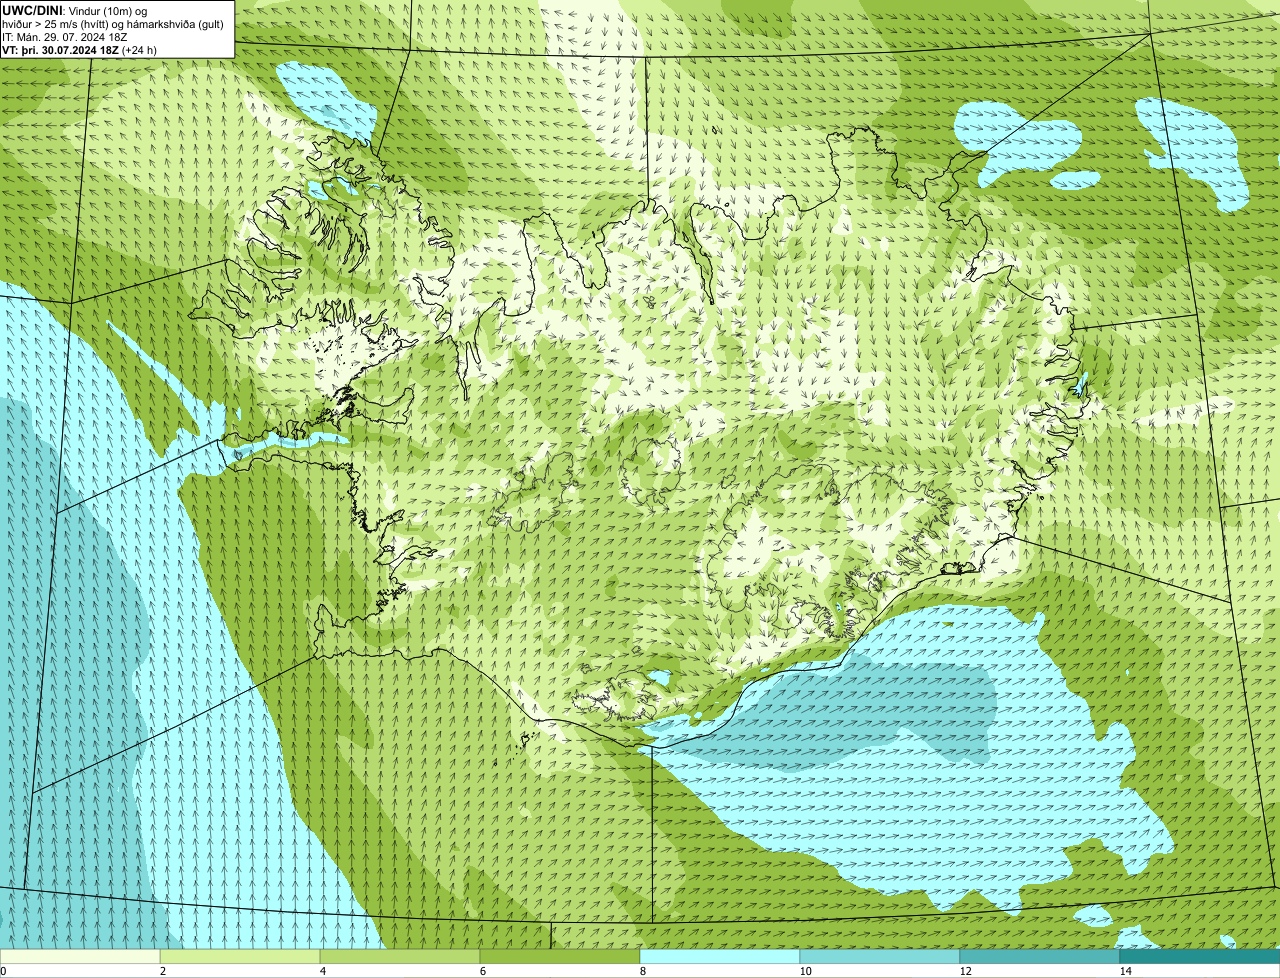The height and width of the screenshot is (978, 1280).
Task: Click the legend value "8"
Action: coord(642,971)
